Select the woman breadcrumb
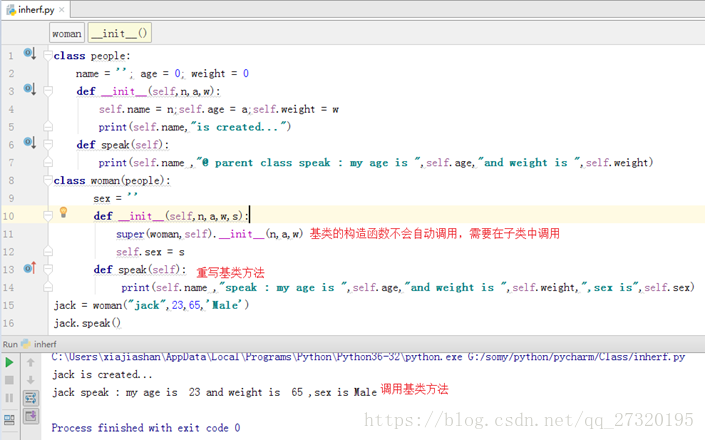Screen dimensions: 705x440 tap(67, 34)
